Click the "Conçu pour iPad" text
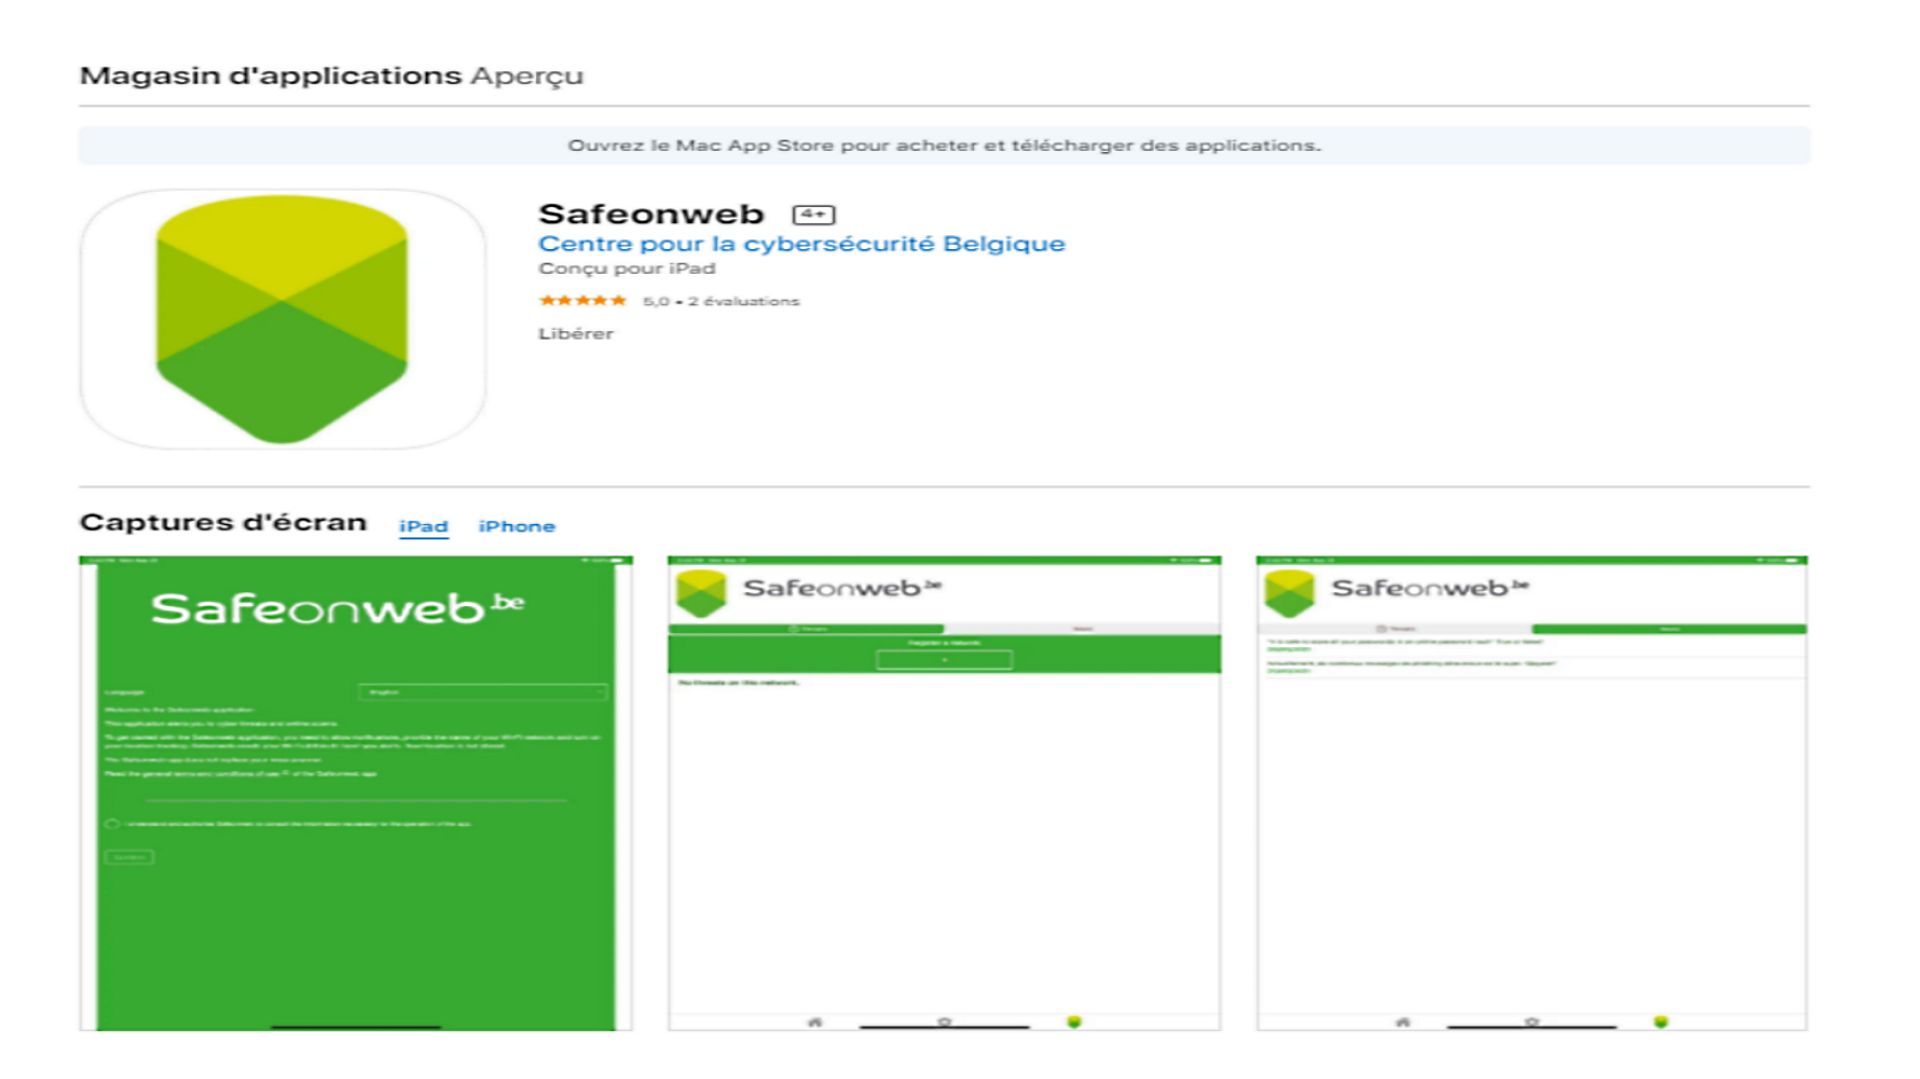Image resolution: width=1920 pixels, height=1079 pixels. click(627, 269)
